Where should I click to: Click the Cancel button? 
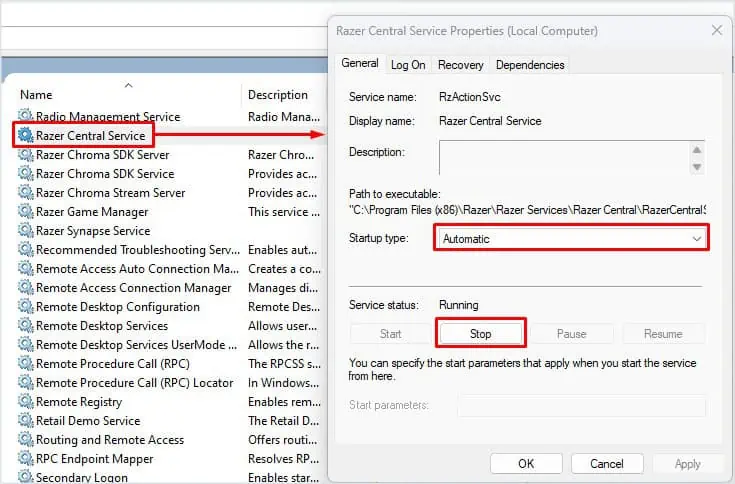[x=607, y=464]
